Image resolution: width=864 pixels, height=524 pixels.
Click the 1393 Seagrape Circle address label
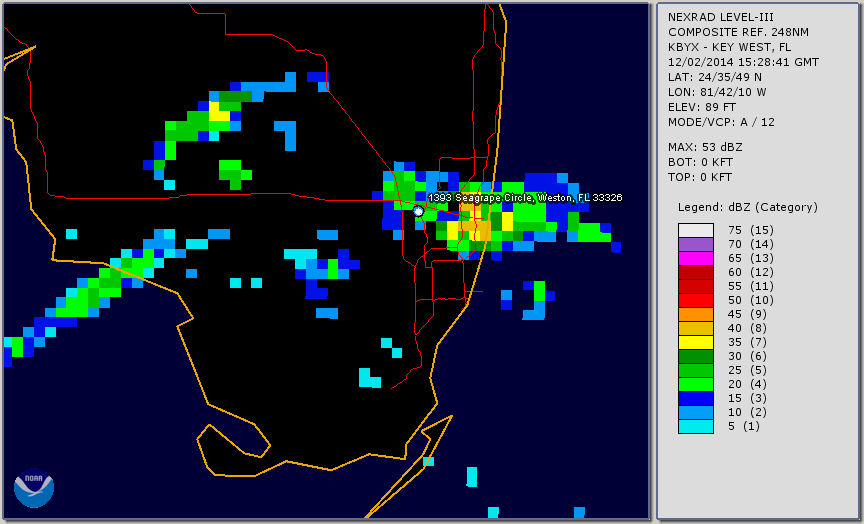[x=525, y=198]
